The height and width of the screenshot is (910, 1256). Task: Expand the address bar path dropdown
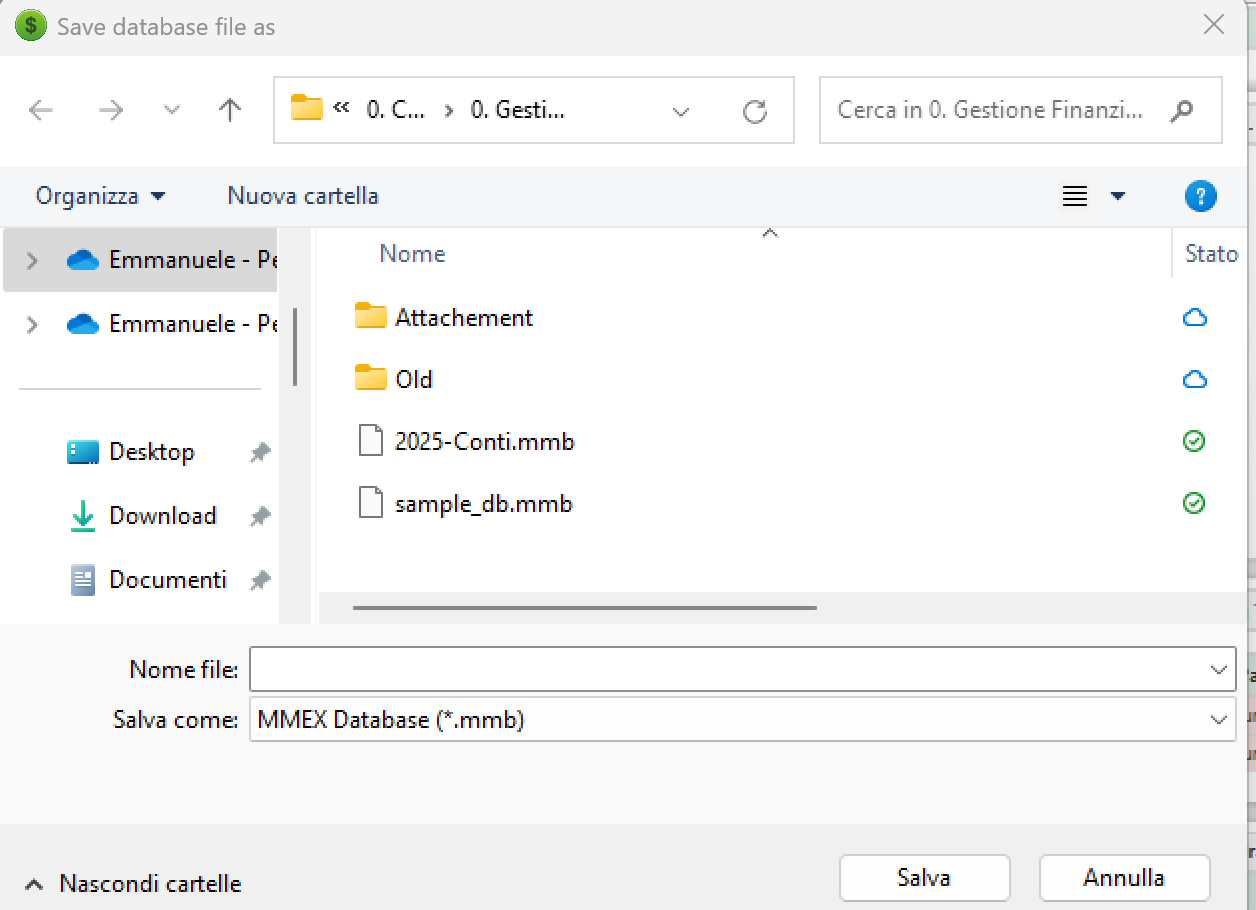(681, 111)
